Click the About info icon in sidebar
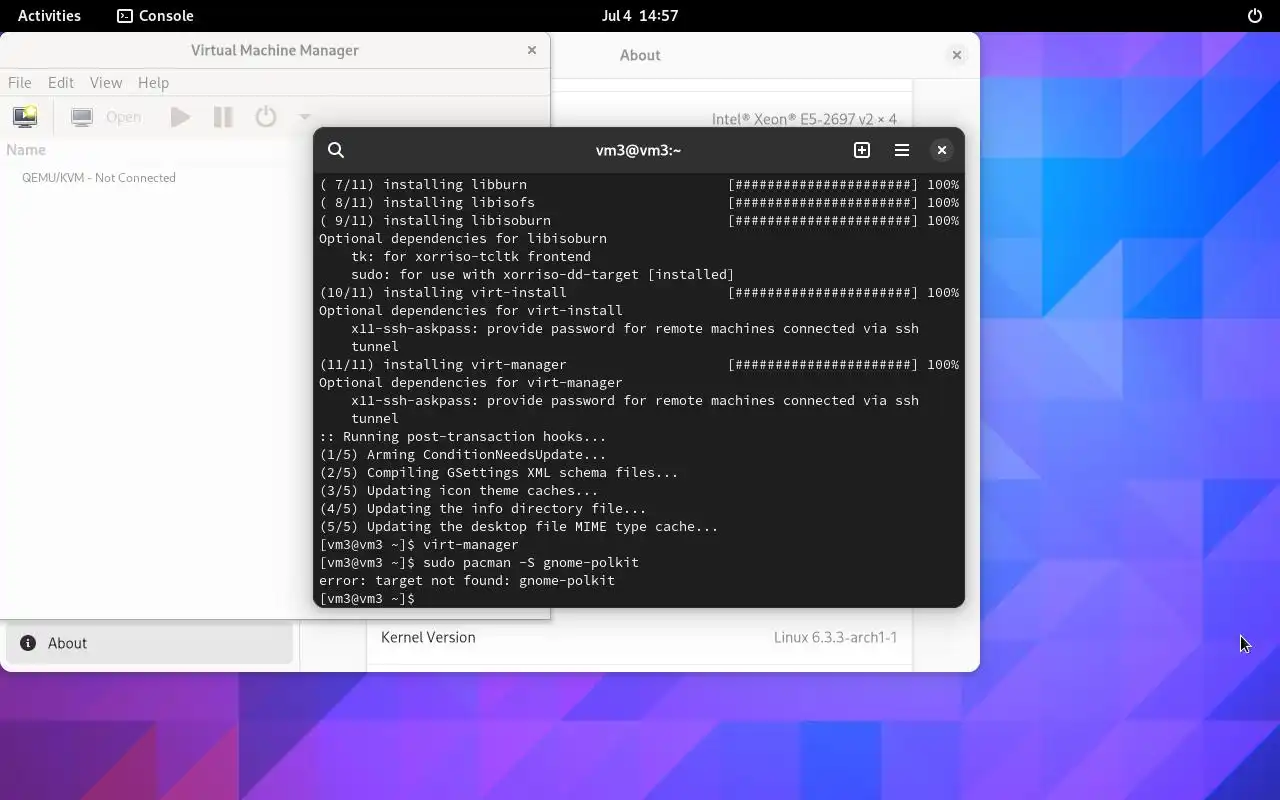Screen dimensions: 1280x800 (28, 643)
